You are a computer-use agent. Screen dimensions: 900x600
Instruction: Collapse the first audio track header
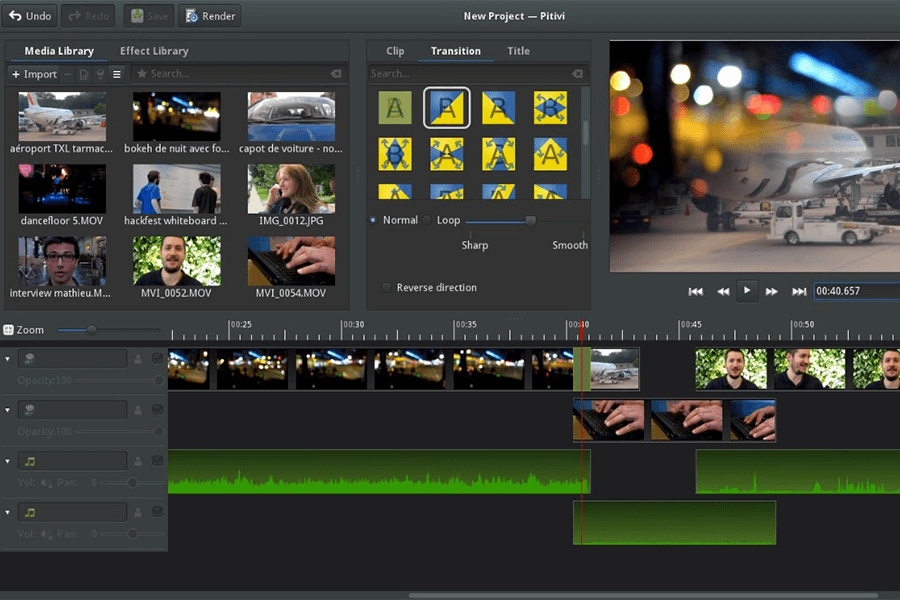pyautogui.click(x=8, y=461)
